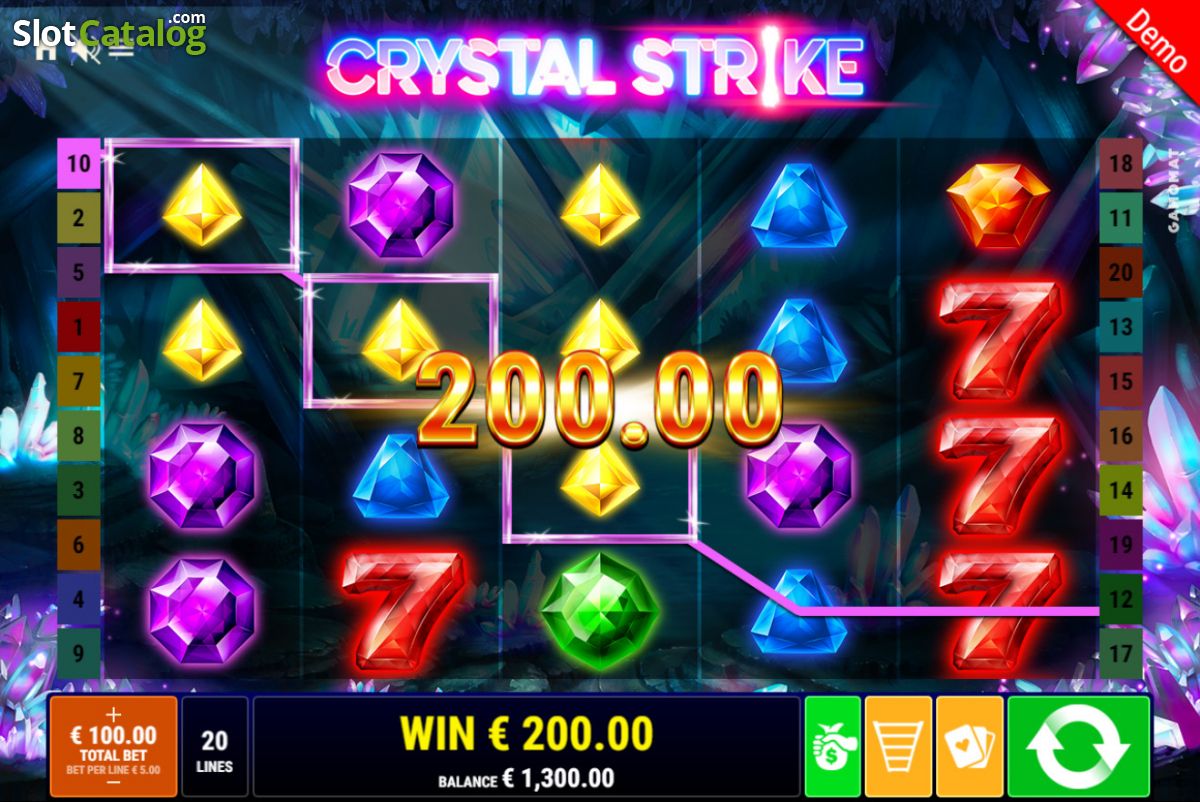Select payline number 12 marker
This screenshot has width=1200, height=802.
pos(1121,599)
